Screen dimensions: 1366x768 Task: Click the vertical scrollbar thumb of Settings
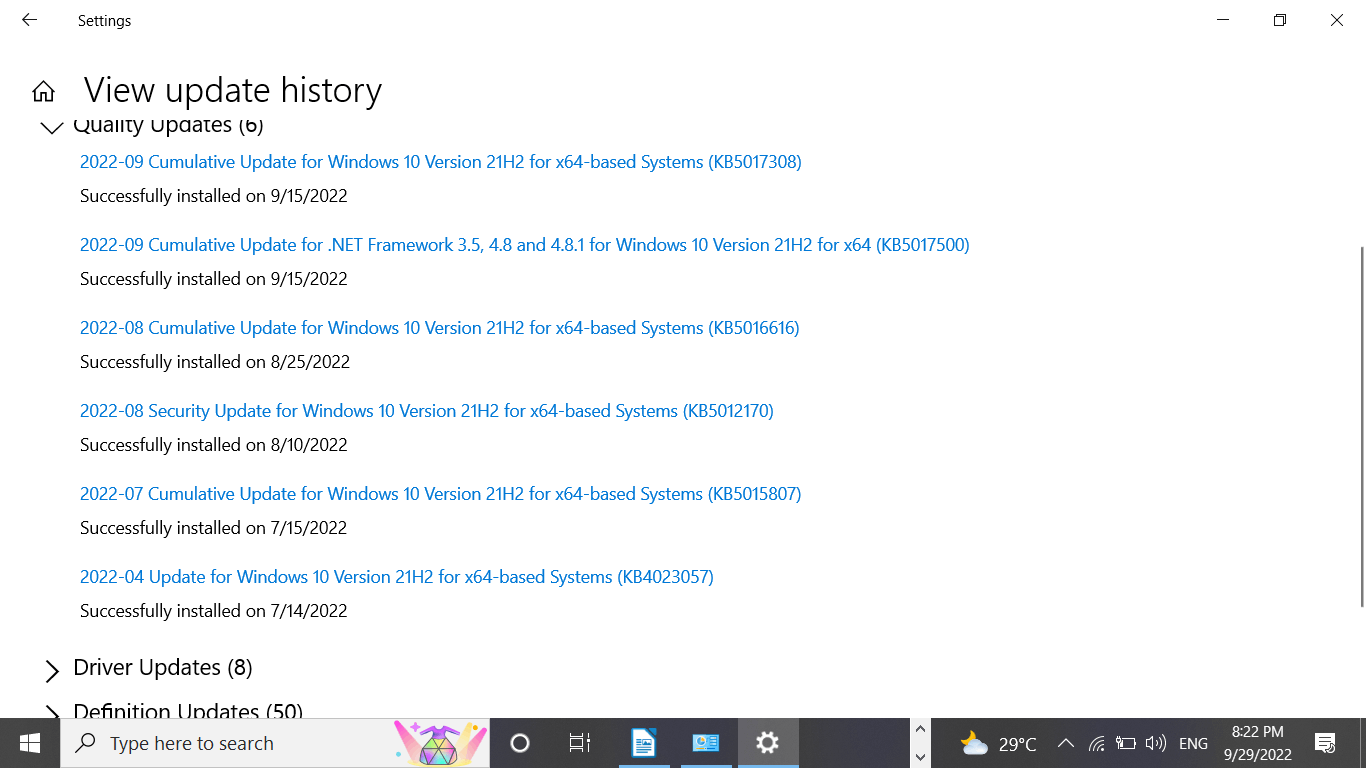click(x=1361, y=426)
